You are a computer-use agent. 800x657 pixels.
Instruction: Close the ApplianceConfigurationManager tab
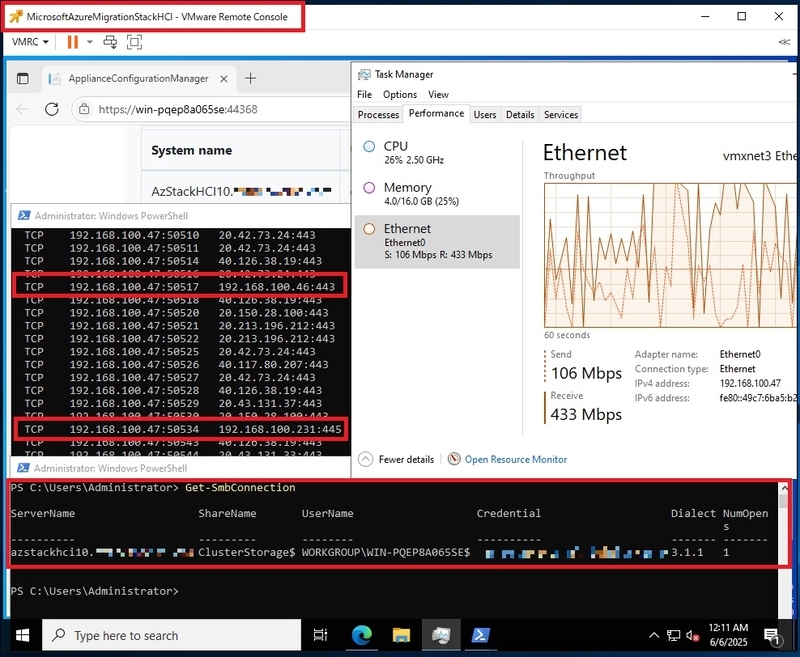[223, 79]
